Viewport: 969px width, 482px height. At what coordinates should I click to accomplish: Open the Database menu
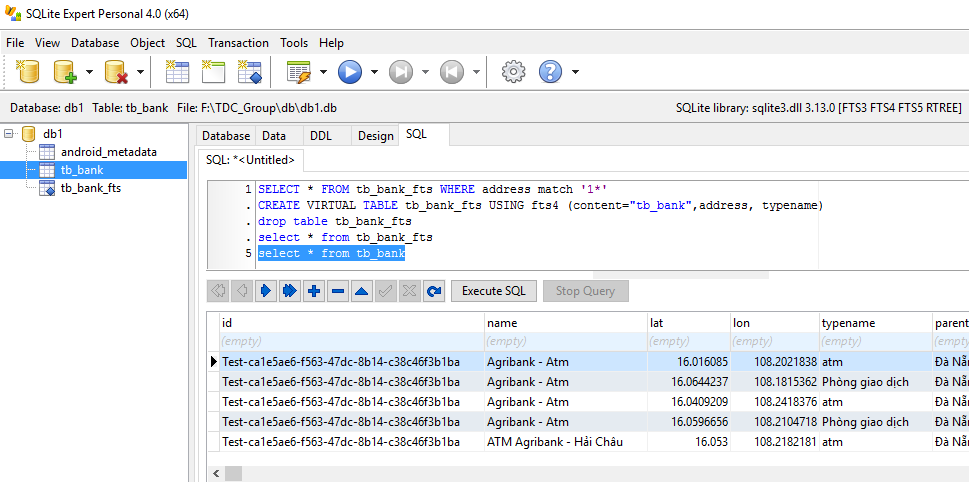[95, 43]
